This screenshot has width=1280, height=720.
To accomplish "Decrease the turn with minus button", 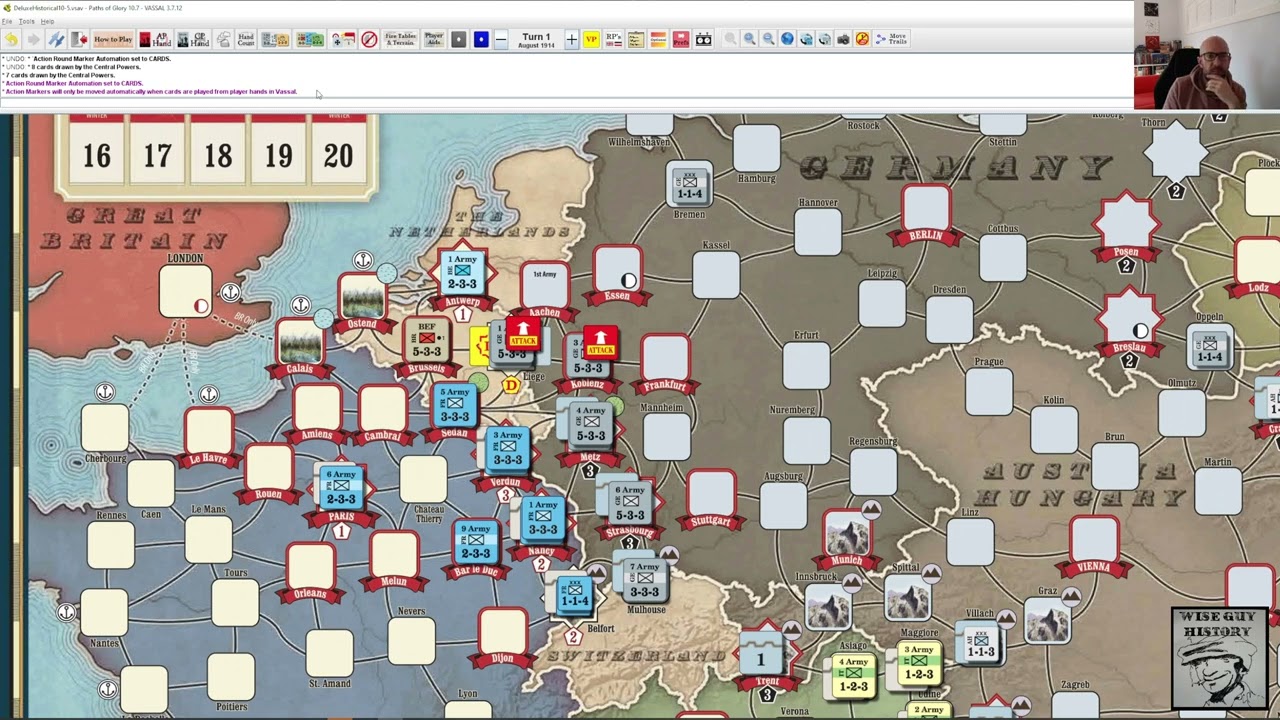I will click(501, 39).
